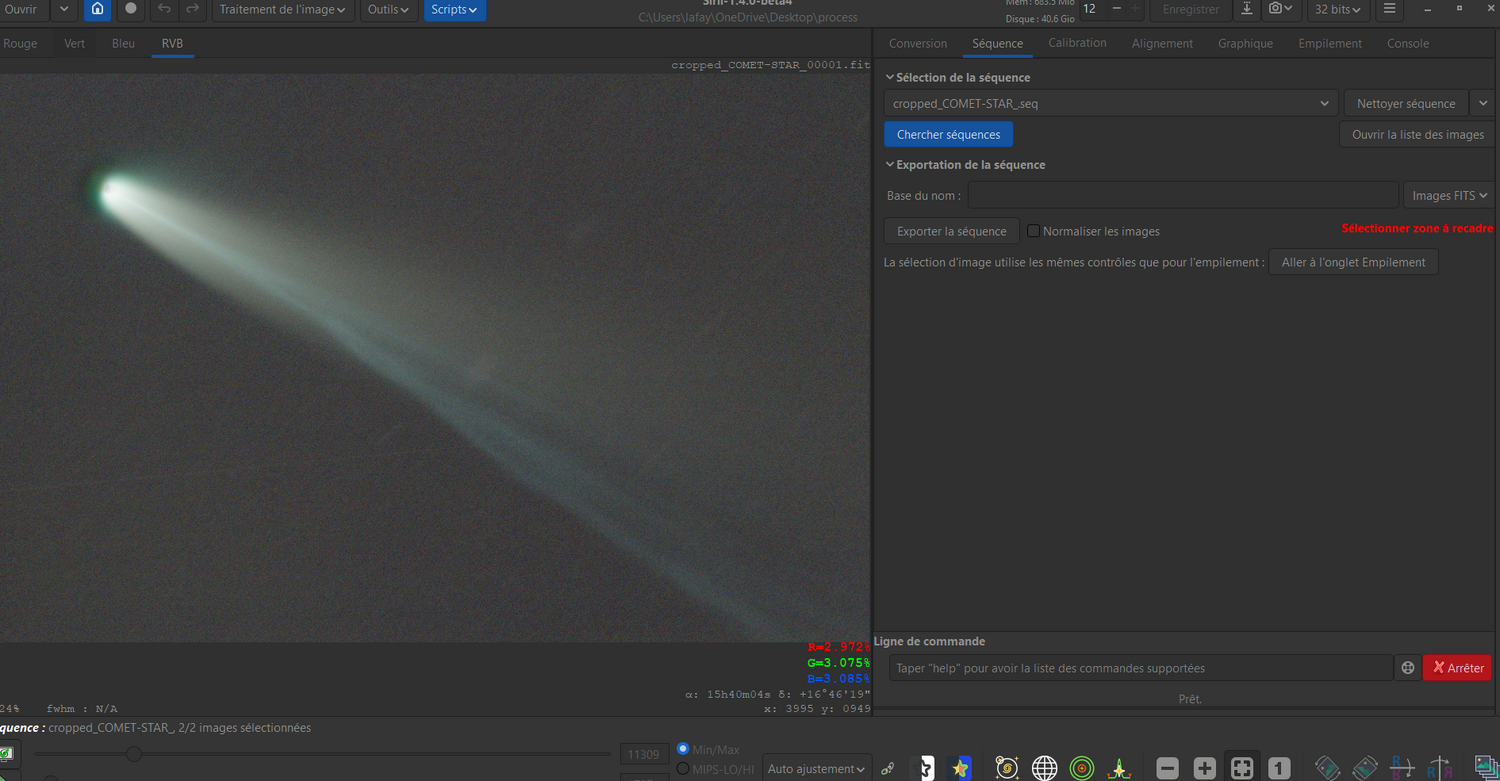Enable Normaliser les images checkbox
The height and width of the screenshot is (781, 1500).
click(1034, 231)
